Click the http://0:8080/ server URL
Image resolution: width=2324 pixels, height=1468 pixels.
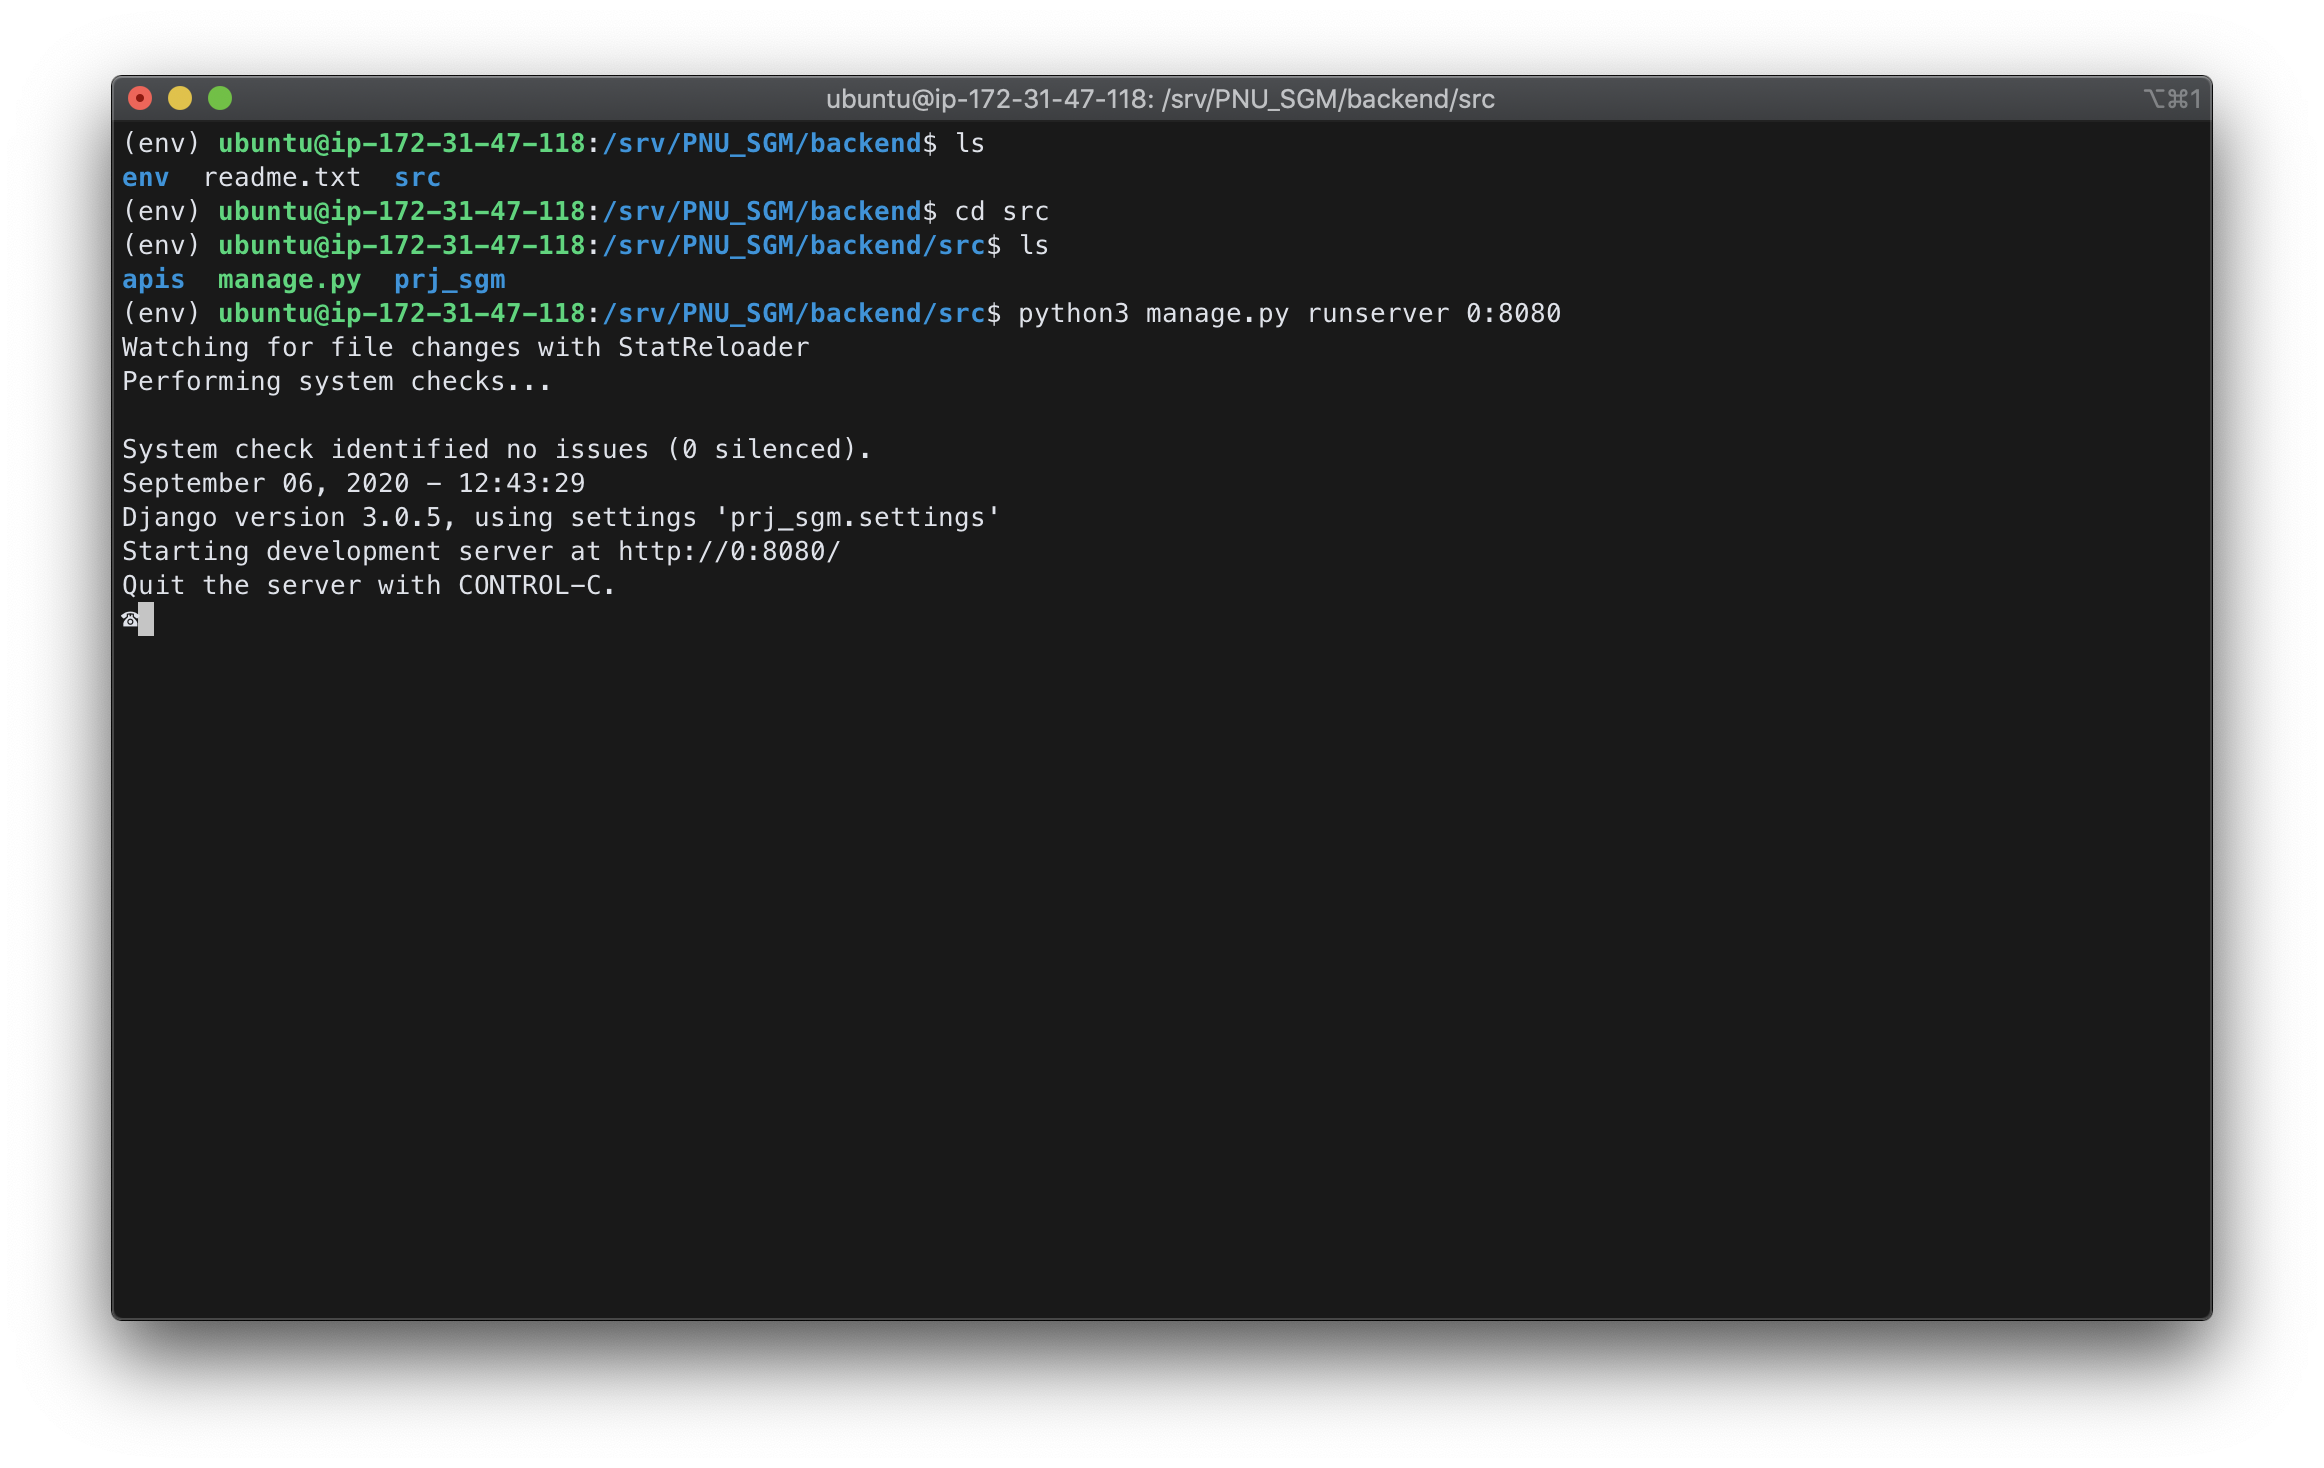[729, 551]
